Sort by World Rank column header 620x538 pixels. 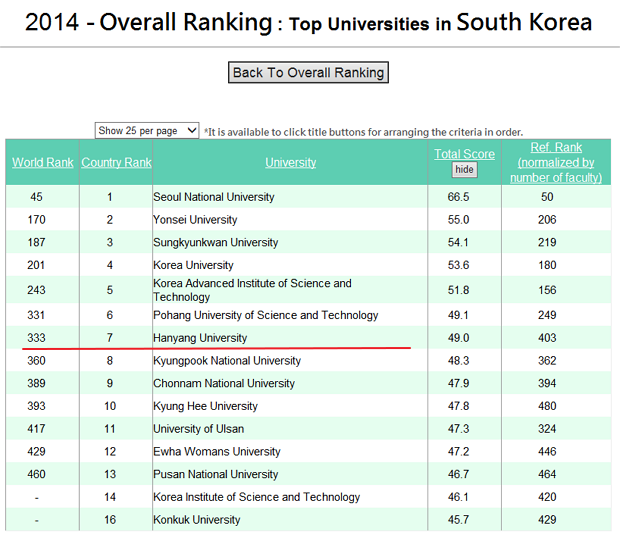(43, 162)
